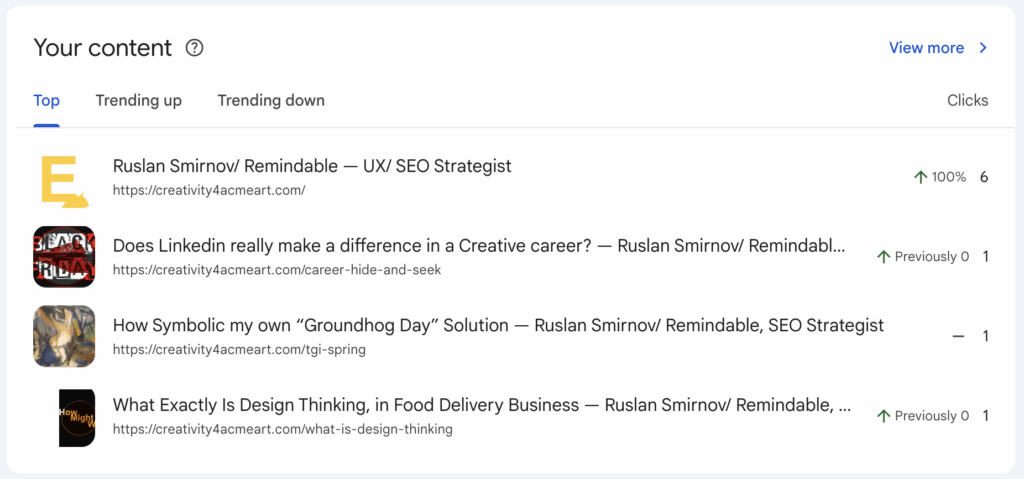
Task: Click the what-is-design-thinking URL
Action: point(282,429)
